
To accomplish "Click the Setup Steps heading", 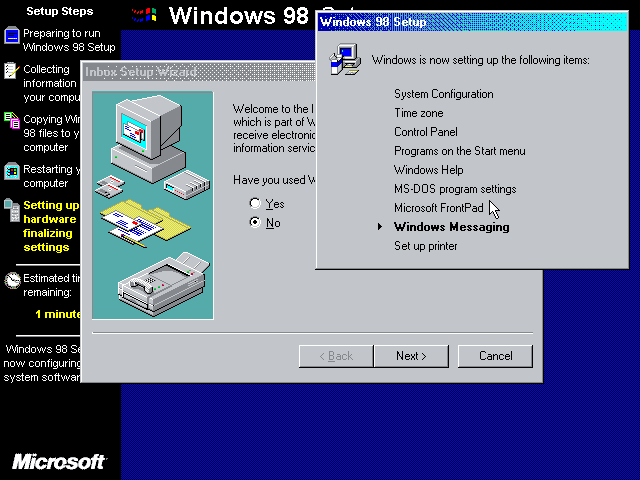I will pyautogui.click(x=60, y=11).
